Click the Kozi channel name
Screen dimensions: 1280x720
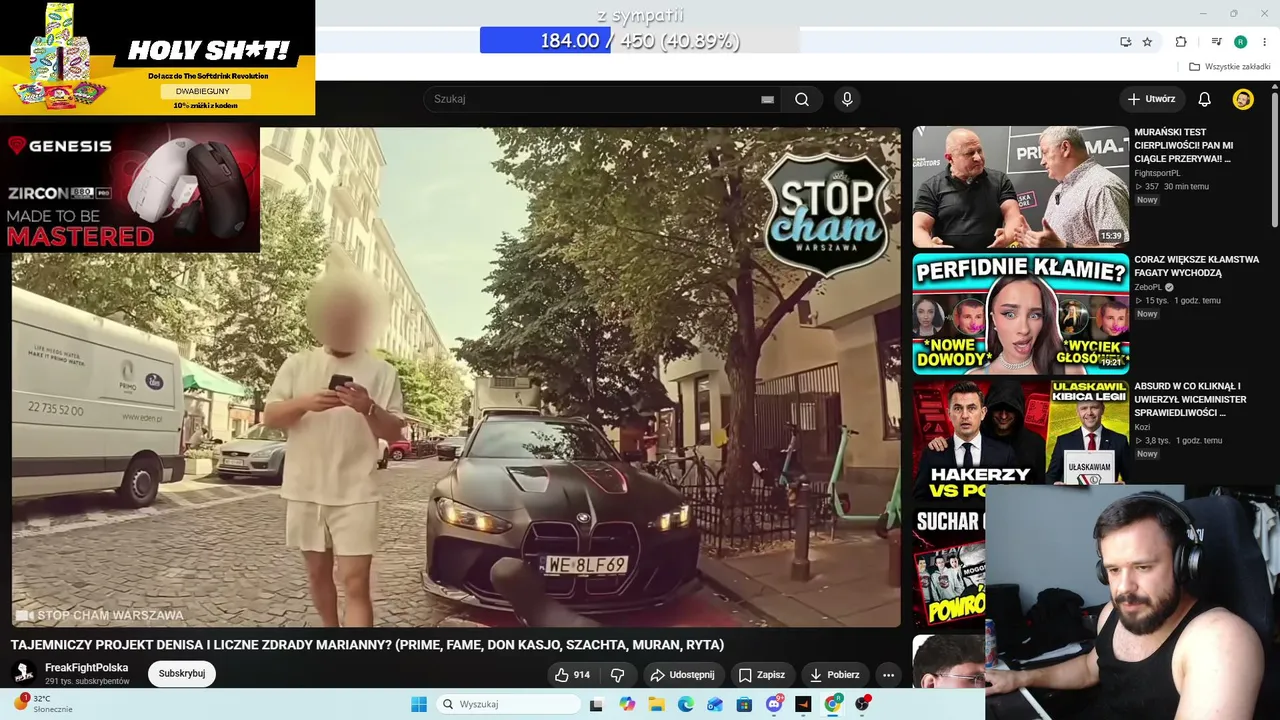1142,427
